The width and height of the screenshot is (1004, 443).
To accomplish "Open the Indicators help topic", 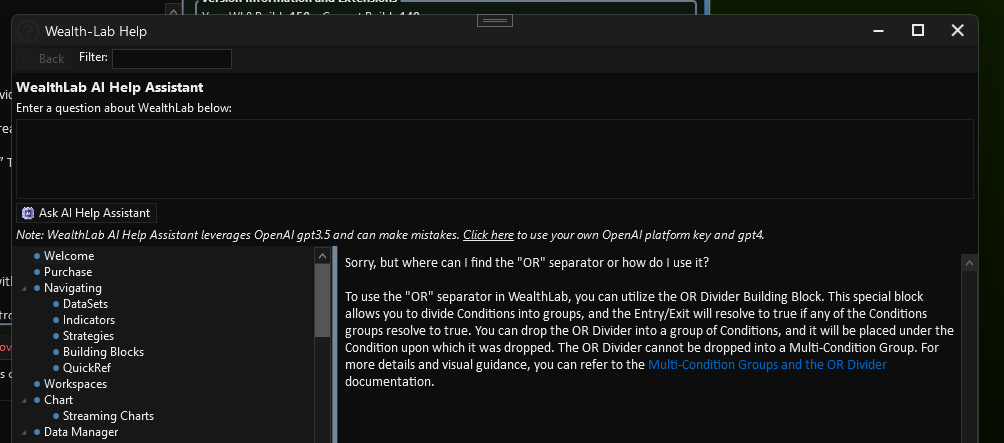I will coord(88,320).
